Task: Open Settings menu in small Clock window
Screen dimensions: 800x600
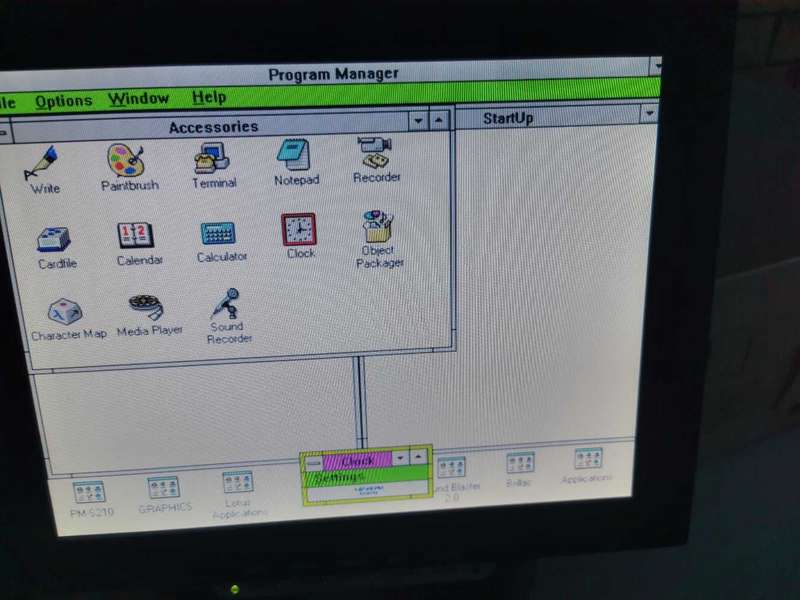Action: point(338,478)
